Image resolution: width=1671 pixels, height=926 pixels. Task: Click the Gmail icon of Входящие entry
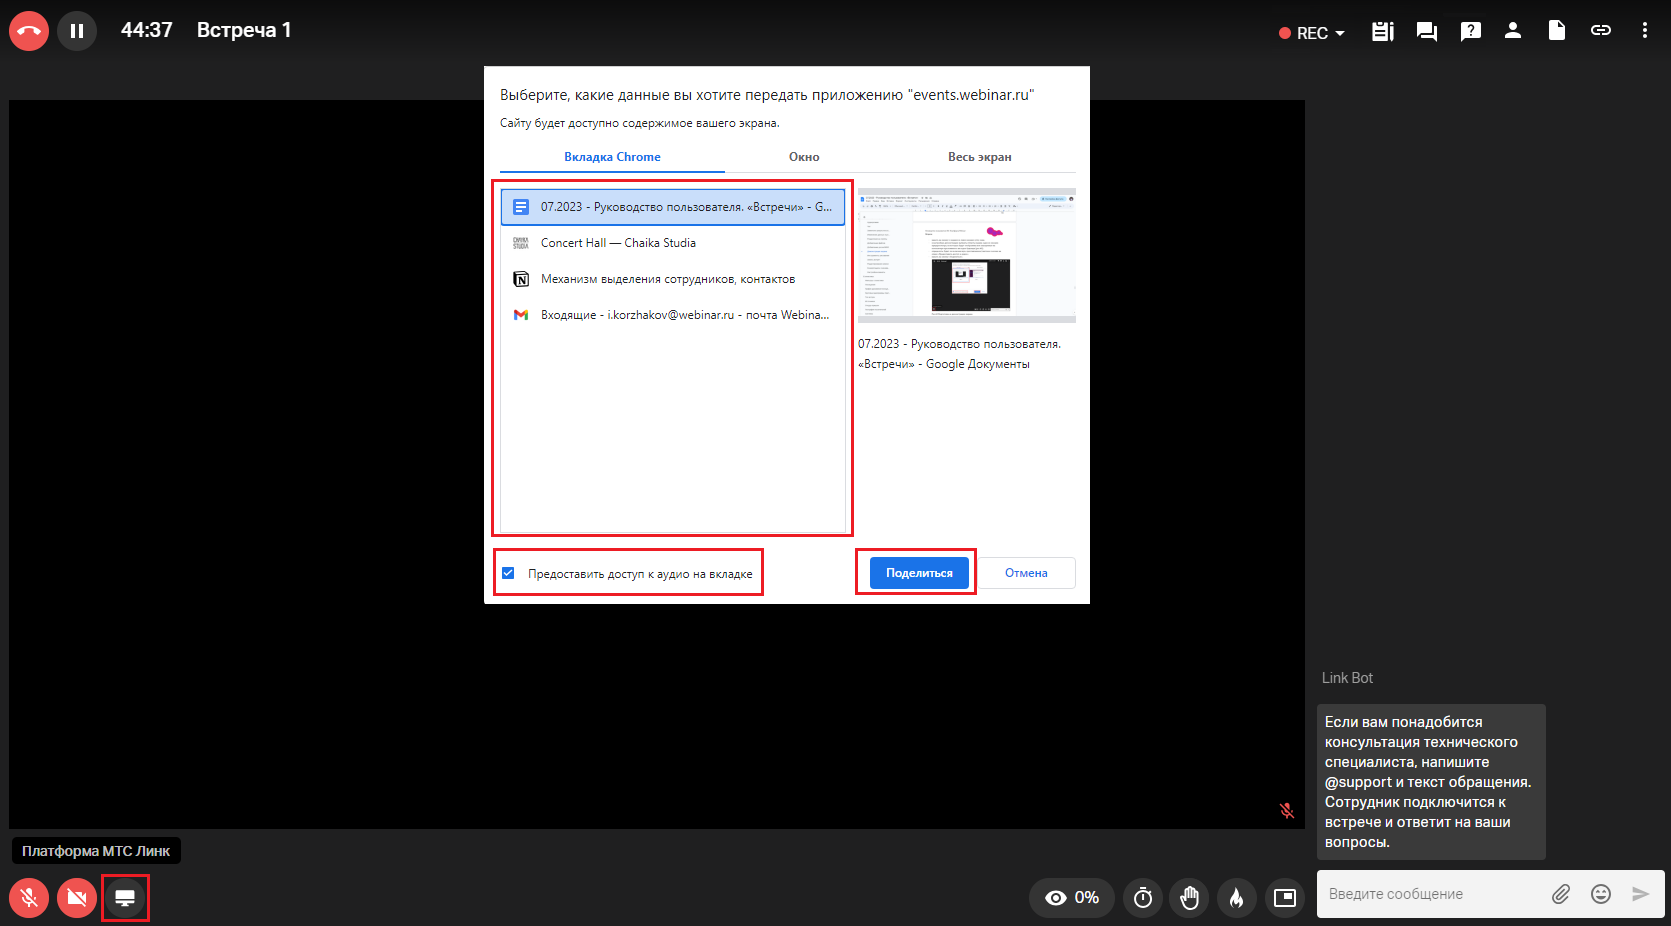coord(521,315)
